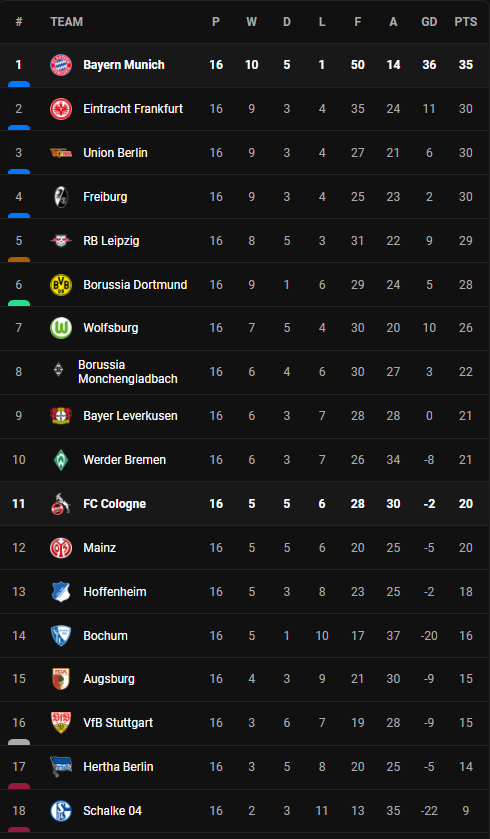The image size is (490, 839).
Task: Select the Hertha Berlin flag logo
Action: pyautogui.click(x=61, y=767)
